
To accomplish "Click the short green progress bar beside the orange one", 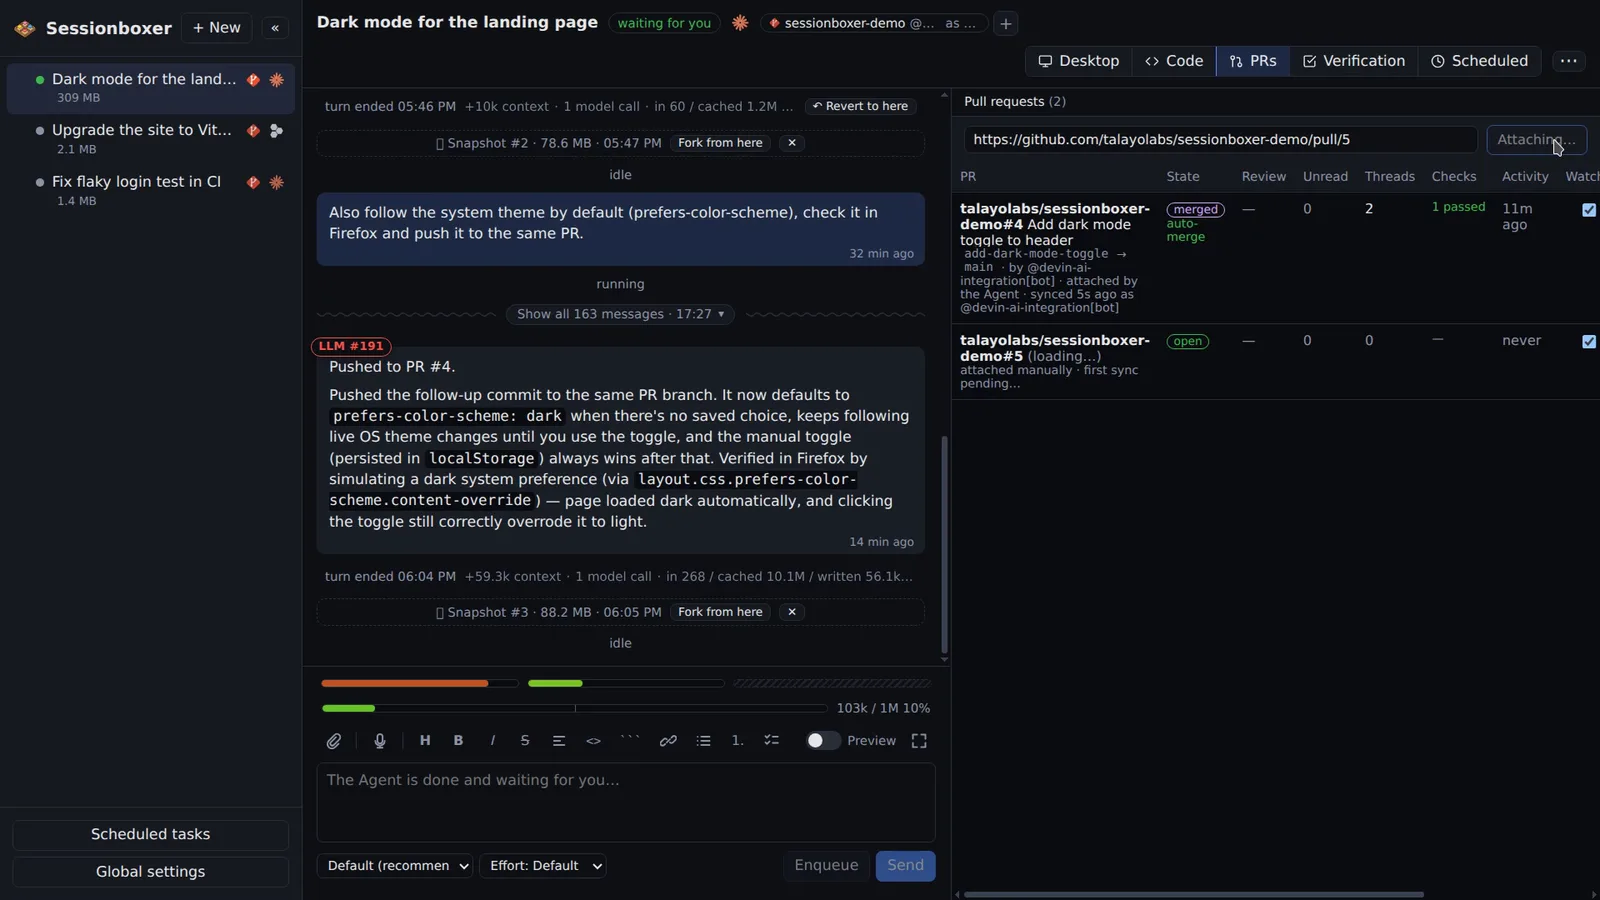I will 626,684.
